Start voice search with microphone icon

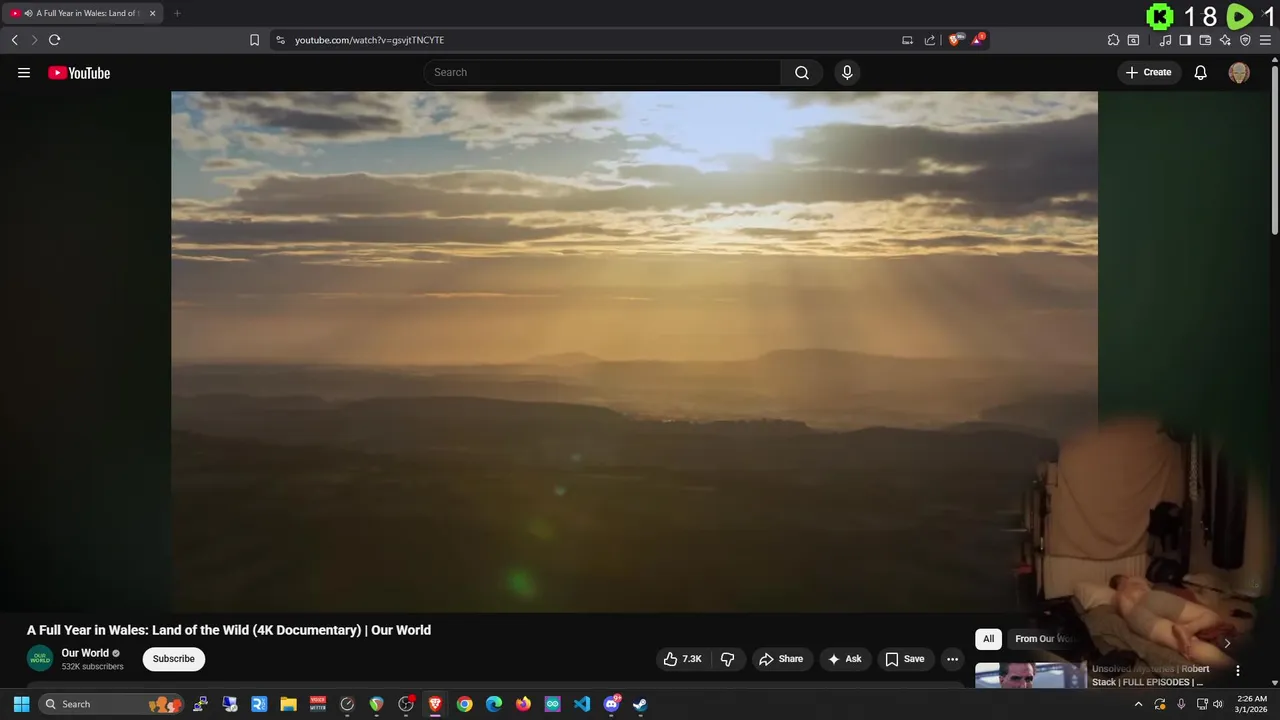coord(847,72)
